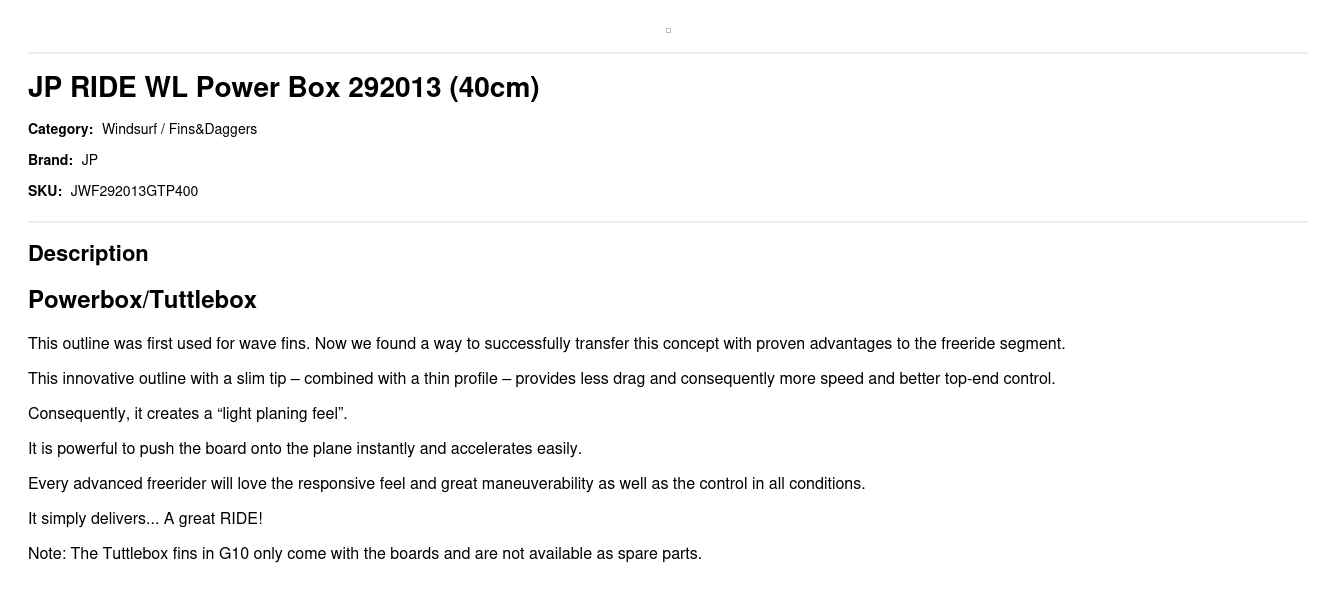Click the Powerbox/Tuttlebox subheading
Image resolution: width=1328 pixels, height=609 pixels.
click(x=142, y=300)
